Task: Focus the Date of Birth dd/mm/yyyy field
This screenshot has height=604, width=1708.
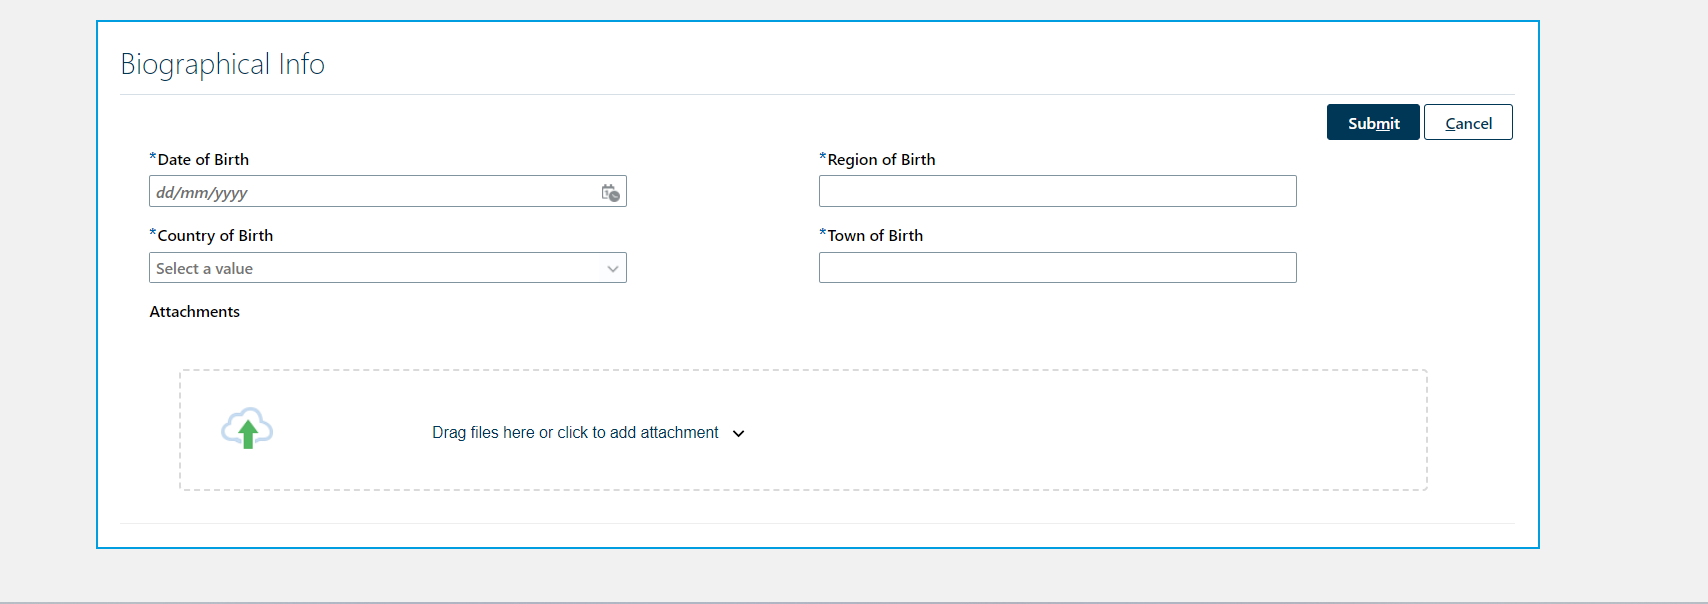Action: pyautogui.click(x=374, y=191)
